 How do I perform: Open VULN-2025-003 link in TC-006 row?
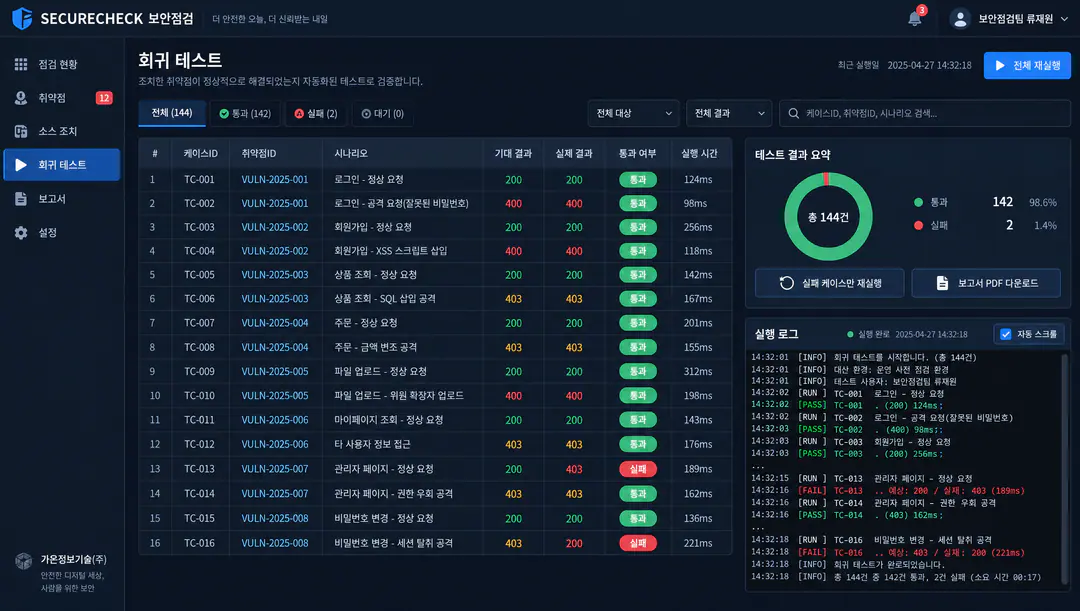point(275,299)
